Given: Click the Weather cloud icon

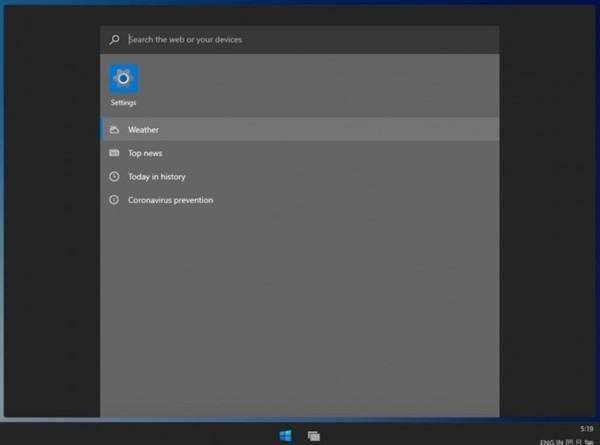Looking at the screenshot, I should click(114, 130).
